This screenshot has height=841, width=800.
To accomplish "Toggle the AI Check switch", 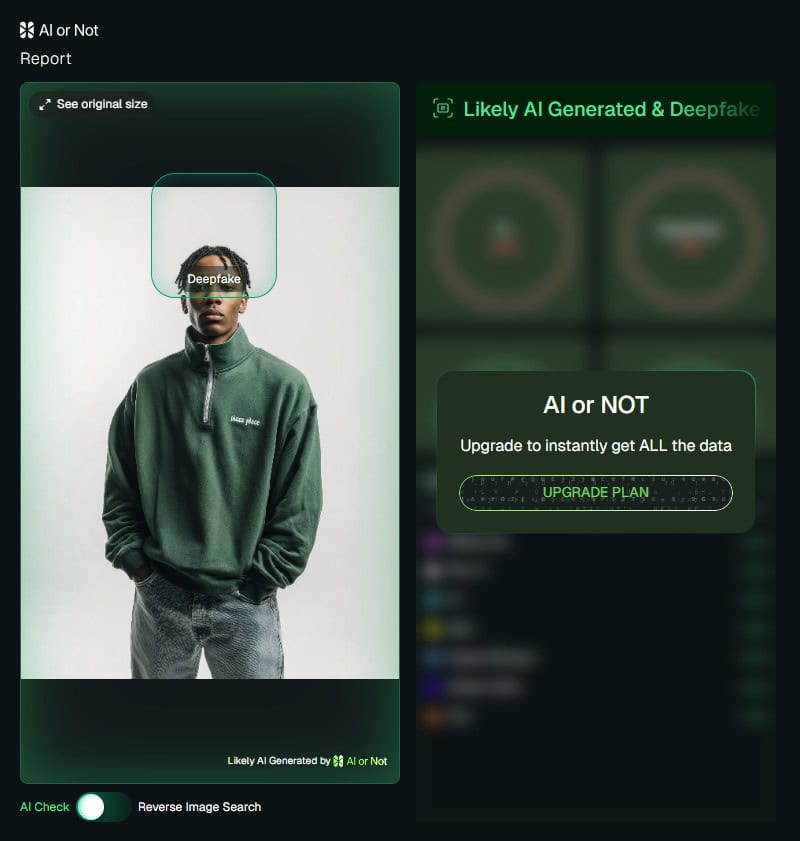I will [103, 807].
